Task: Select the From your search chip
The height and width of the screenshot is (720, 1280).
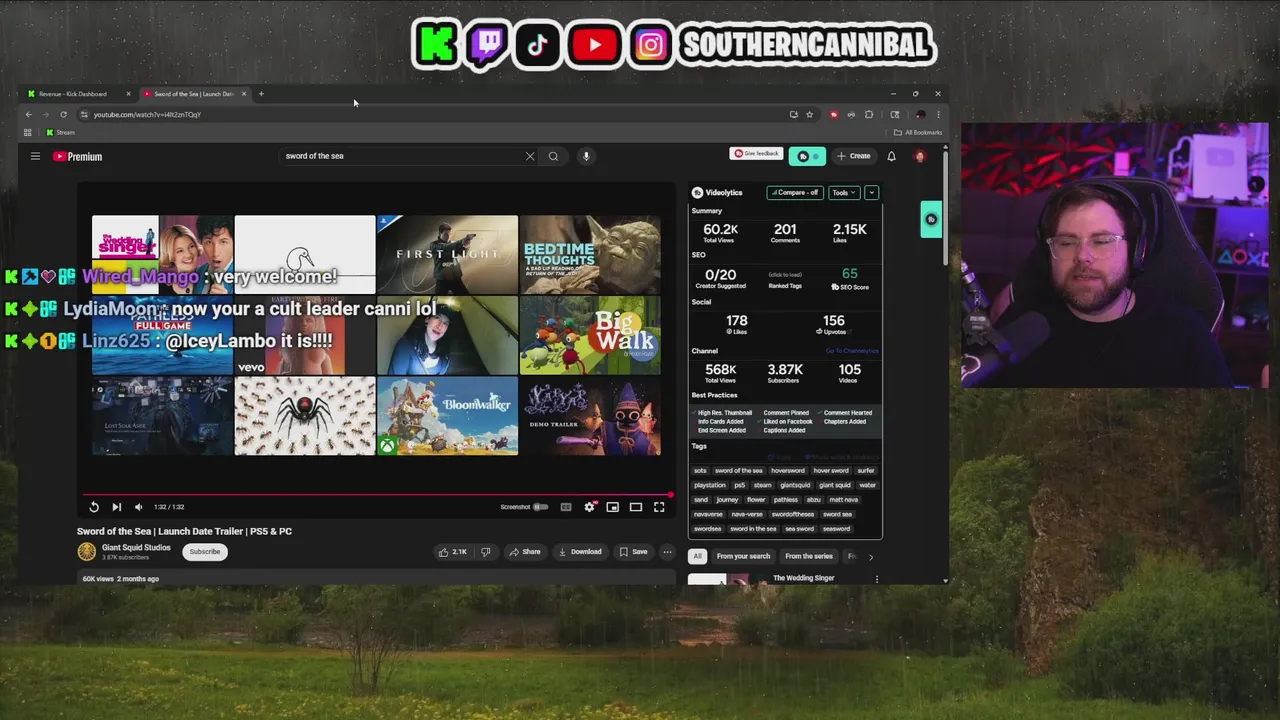Action: [744, 556]
